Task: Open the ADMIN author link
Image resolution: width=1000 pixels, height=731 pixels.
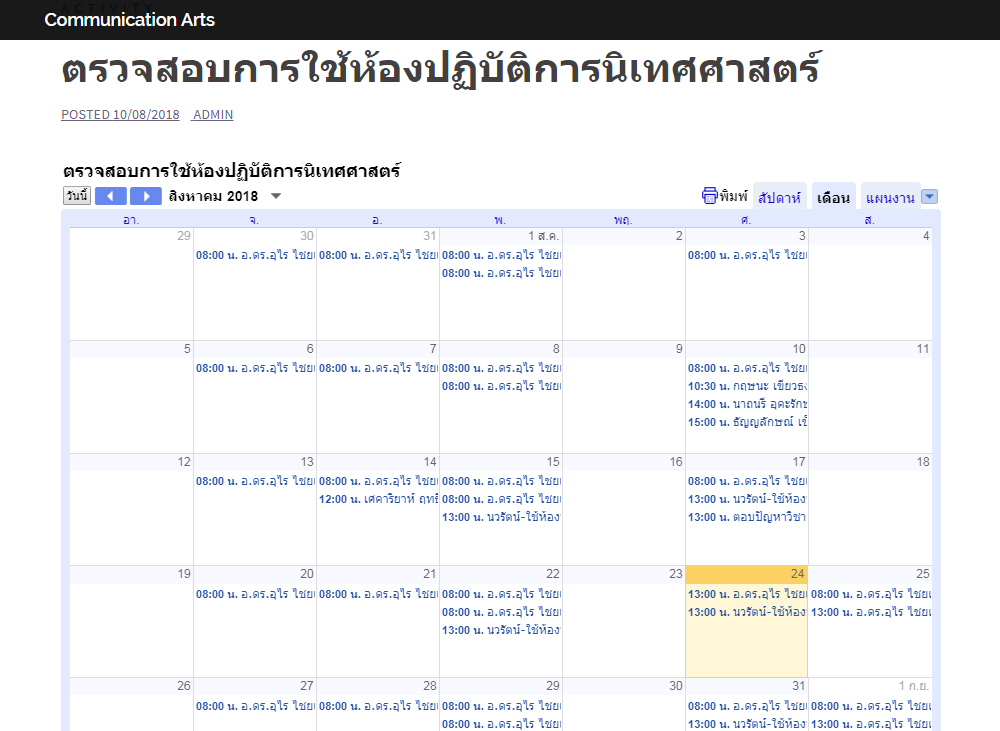Action: (x=213, y=114)
